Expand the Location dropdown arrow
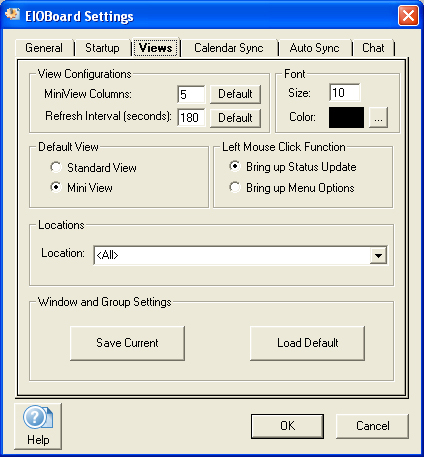 coord(378,256)
